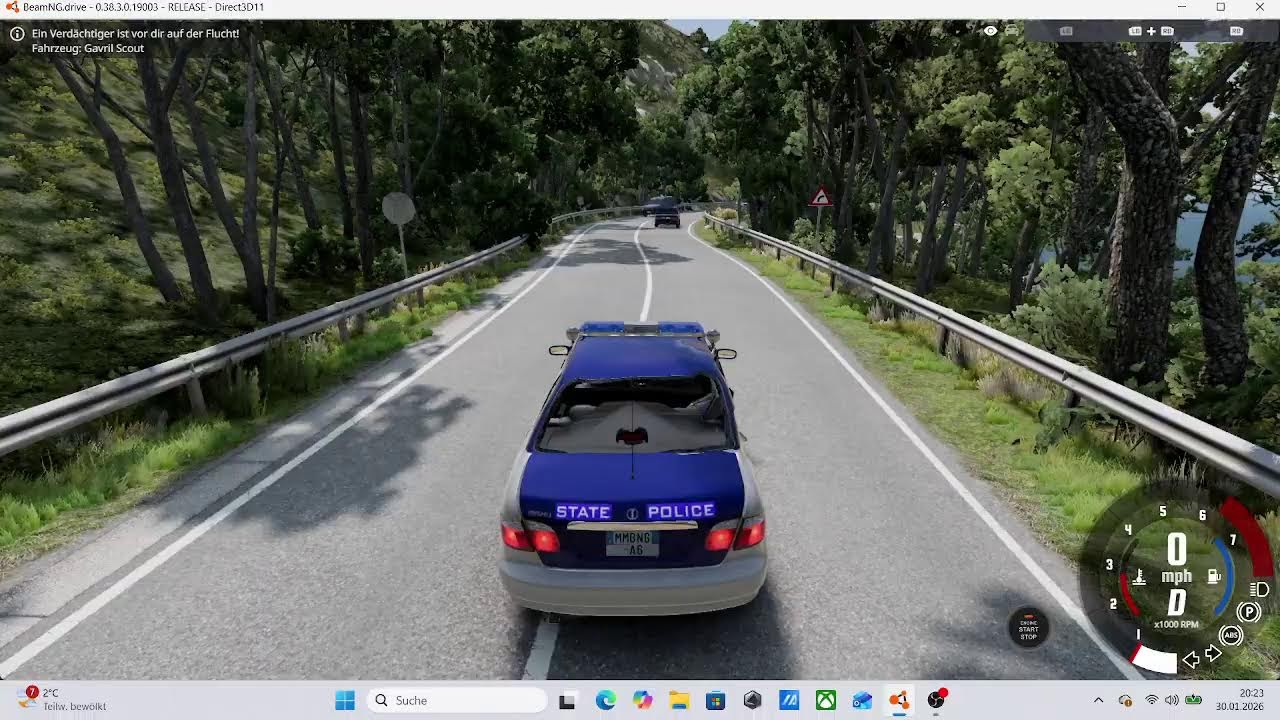The height and width of the screenshot is (720, 1280).
Task: Click the Engine Start Stop button
Action: pos(1028,629)
